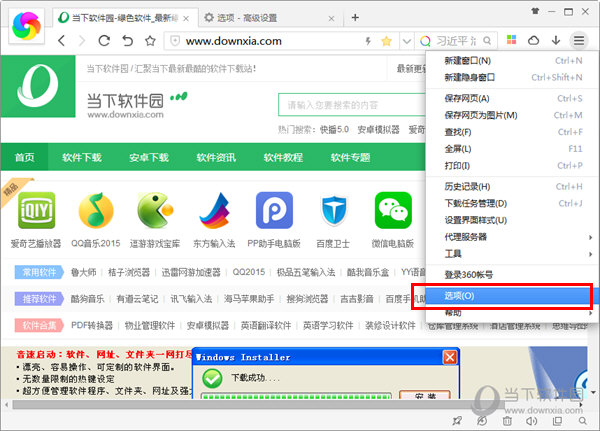Click the zoom magnifier in status bar
Image resolution: width=600 pixels, height=431 pixels.
(582, 421)
